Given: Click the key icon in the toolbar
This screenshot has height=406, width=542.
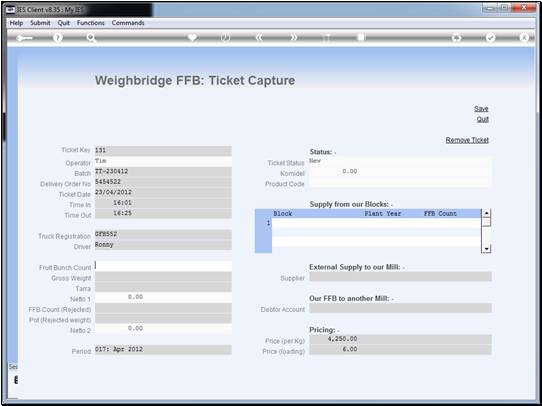Looking at the screenshot, I should click(x=24, y=38).
